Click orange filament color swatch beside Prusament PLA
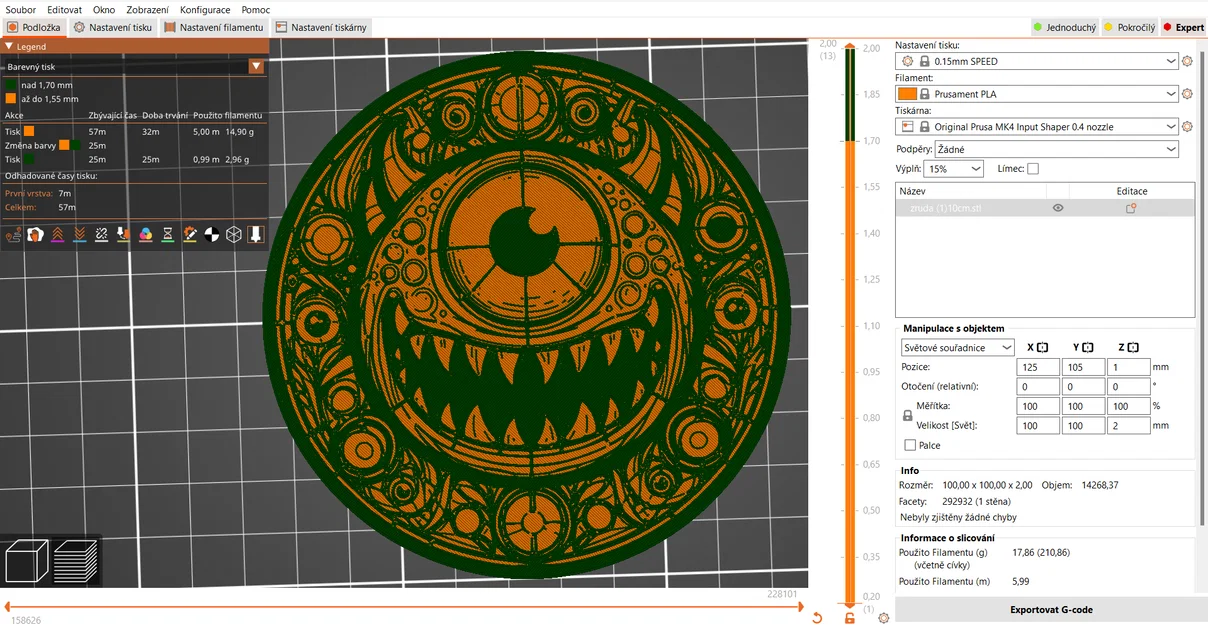The image size is (1208, 625). (907, 94)
